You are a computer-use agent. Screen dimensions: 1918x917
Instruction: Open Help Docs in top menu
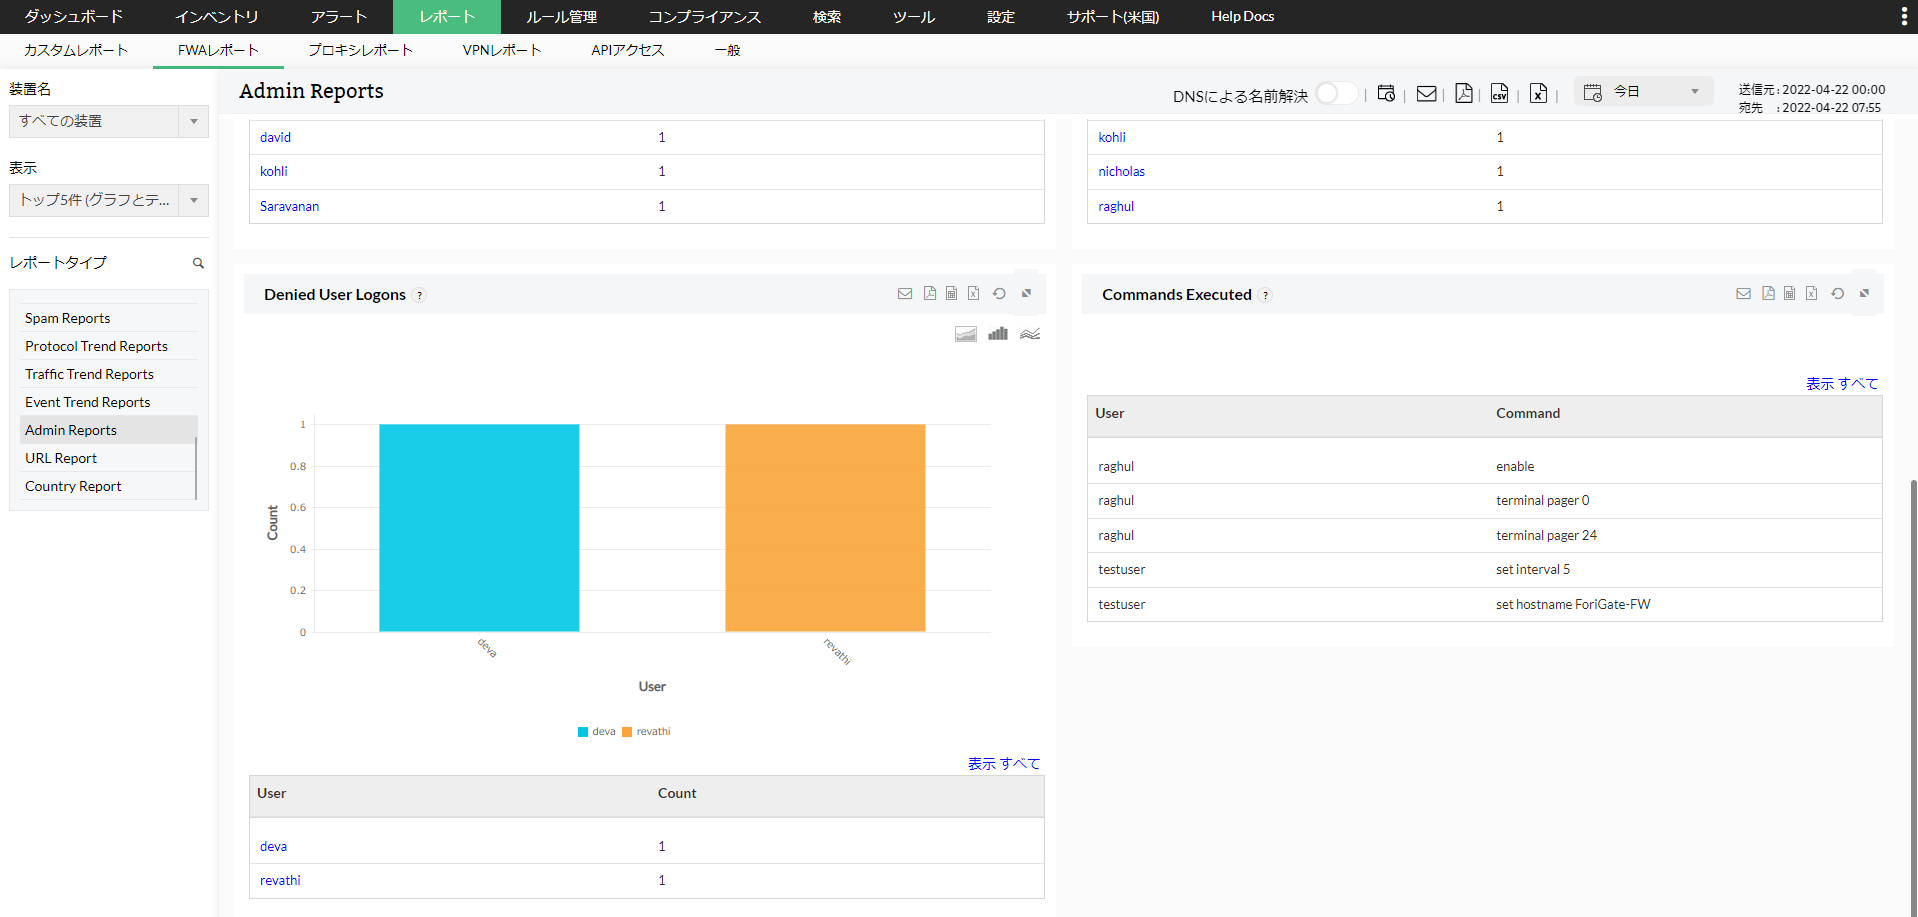pyautogui.click(x=1243, y=17)
